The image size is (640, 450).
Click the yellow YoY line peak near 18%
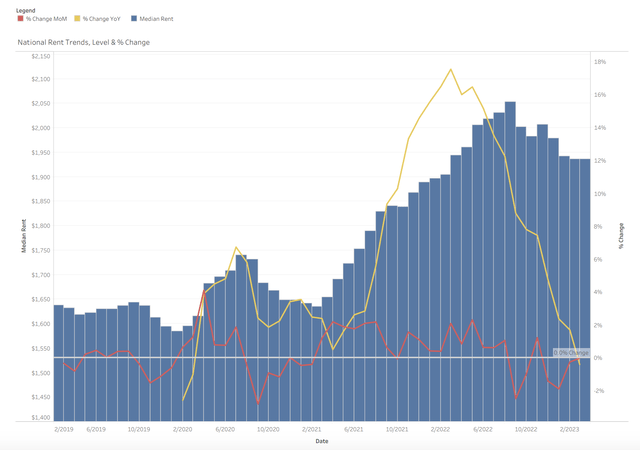click(451, 69)
